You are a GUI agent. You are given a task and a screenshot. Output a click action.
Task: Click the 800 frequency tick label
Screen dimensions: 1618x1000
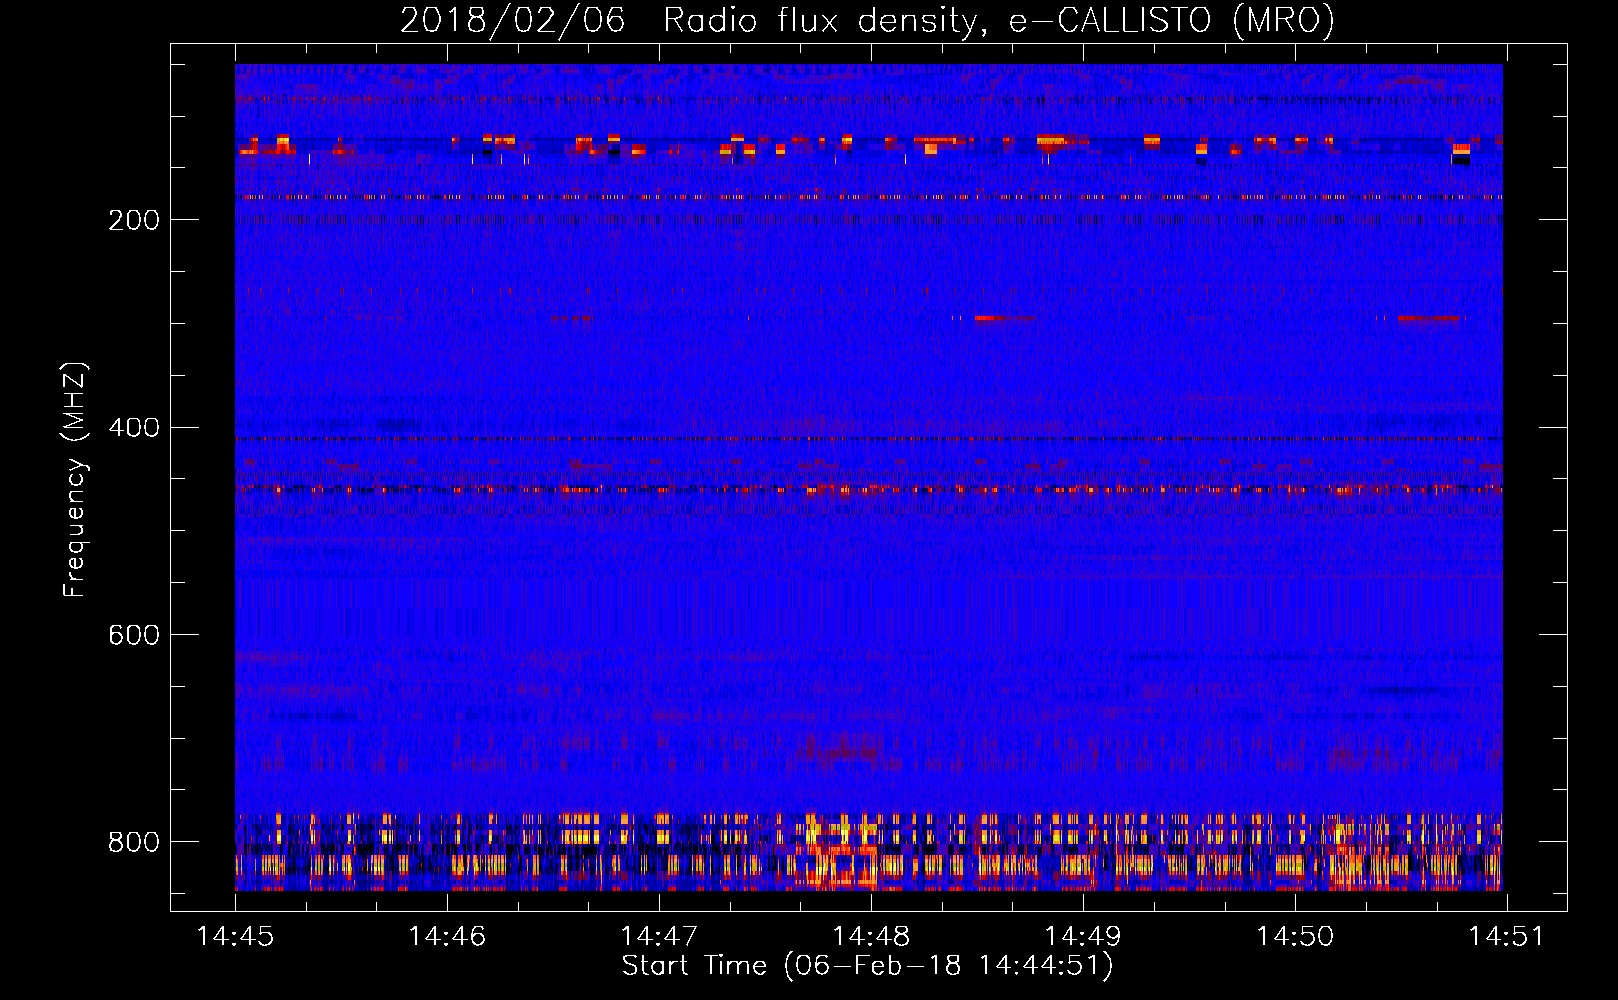[134, 843]
